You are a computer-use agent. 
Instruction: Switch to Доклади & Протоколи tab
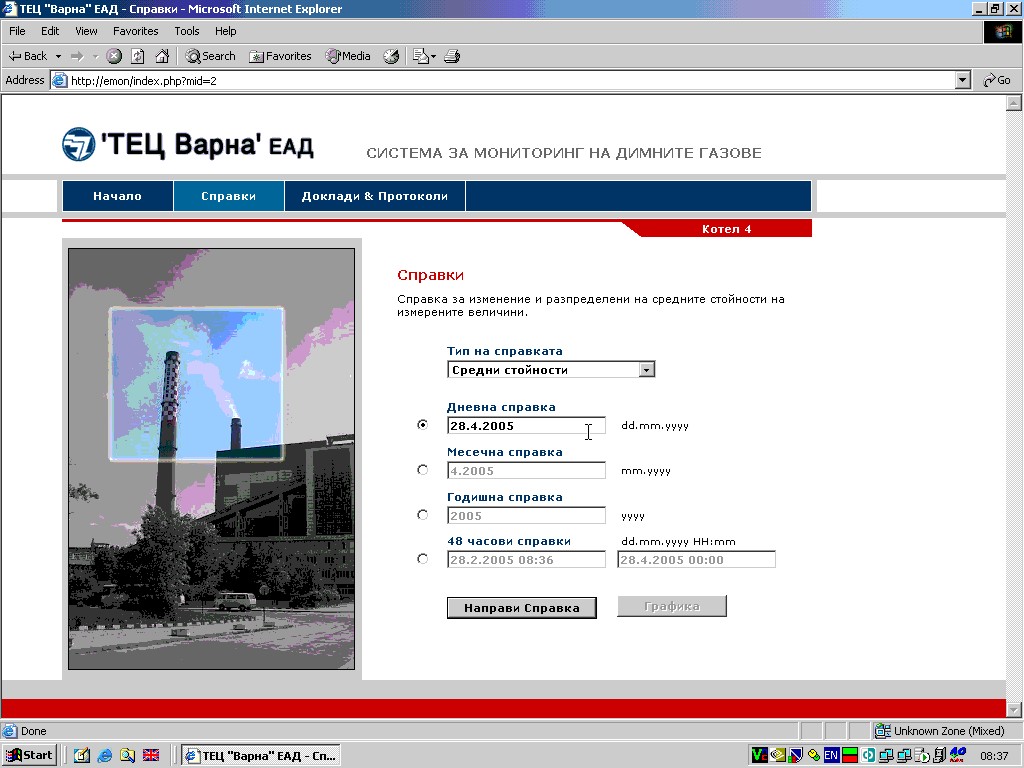tap(374, 197)
